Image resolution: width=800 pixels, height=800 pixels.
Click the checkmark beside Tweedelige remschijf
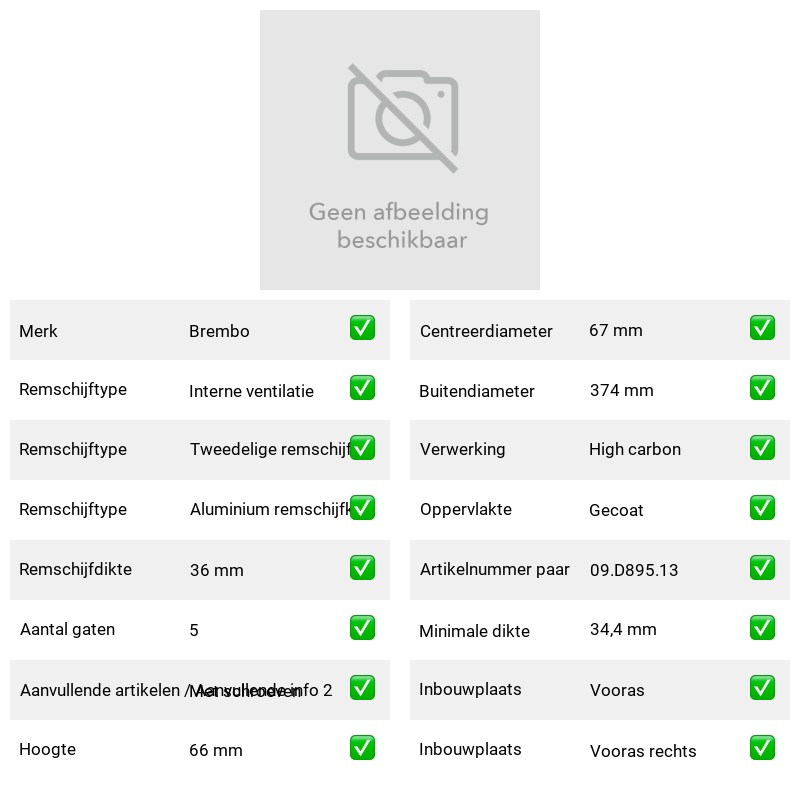[362, 447]
